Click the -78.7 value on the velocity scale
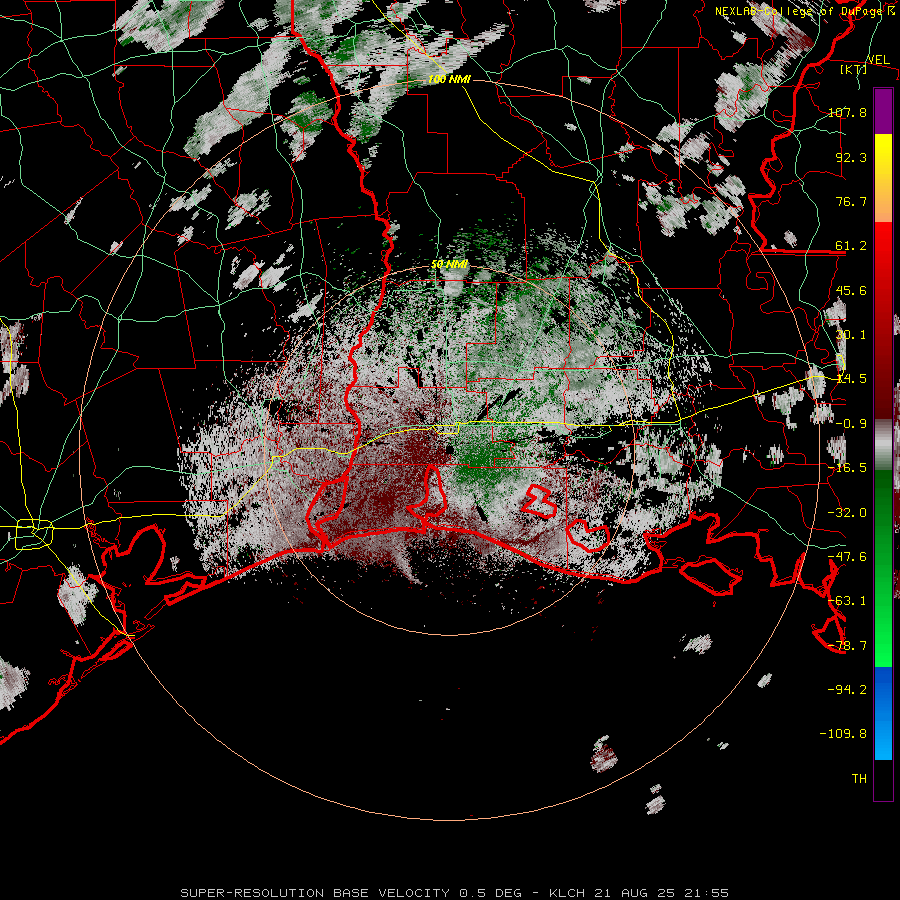This screenshot has width=900, height=900. [847, 645]
